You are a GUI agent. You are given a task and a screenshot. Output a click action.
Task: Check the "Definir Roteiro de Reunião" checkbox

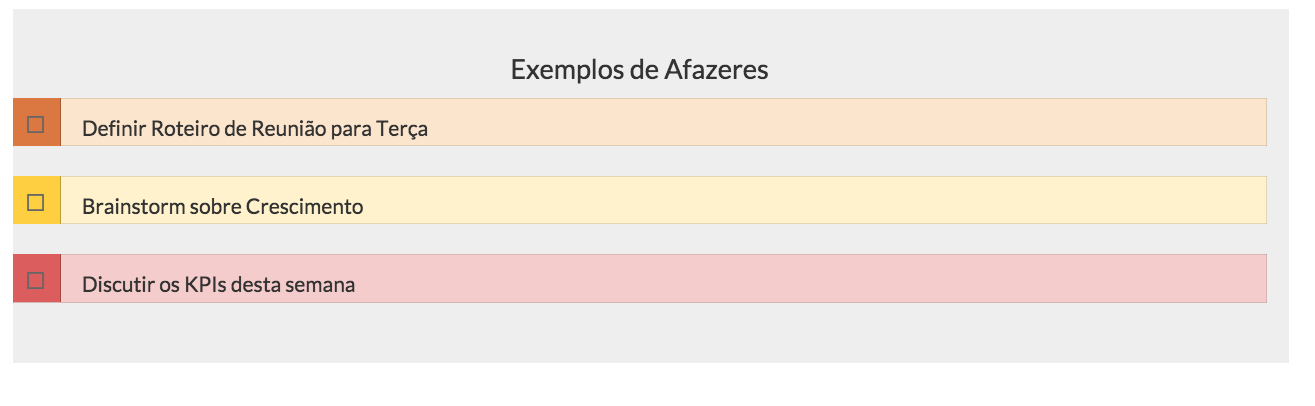click(36, 124)
